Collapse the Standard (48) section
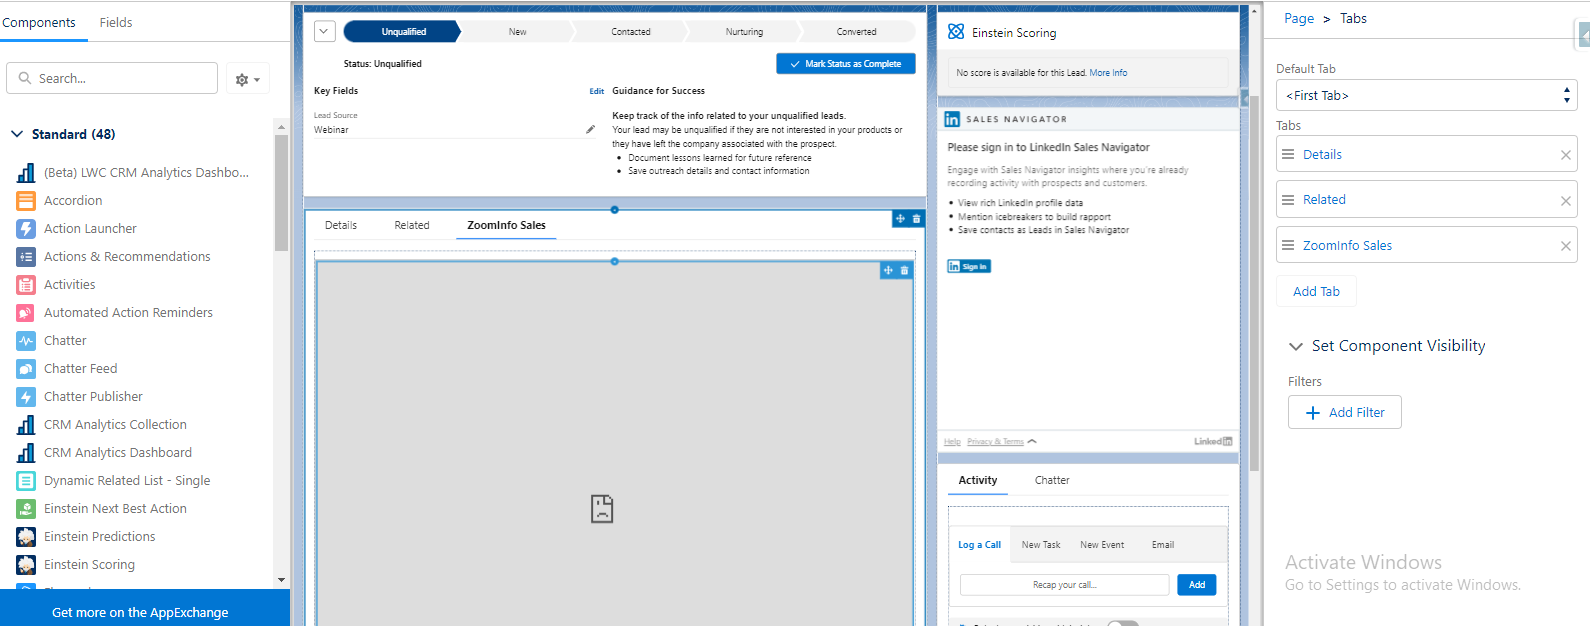 [x=17, y=134]
